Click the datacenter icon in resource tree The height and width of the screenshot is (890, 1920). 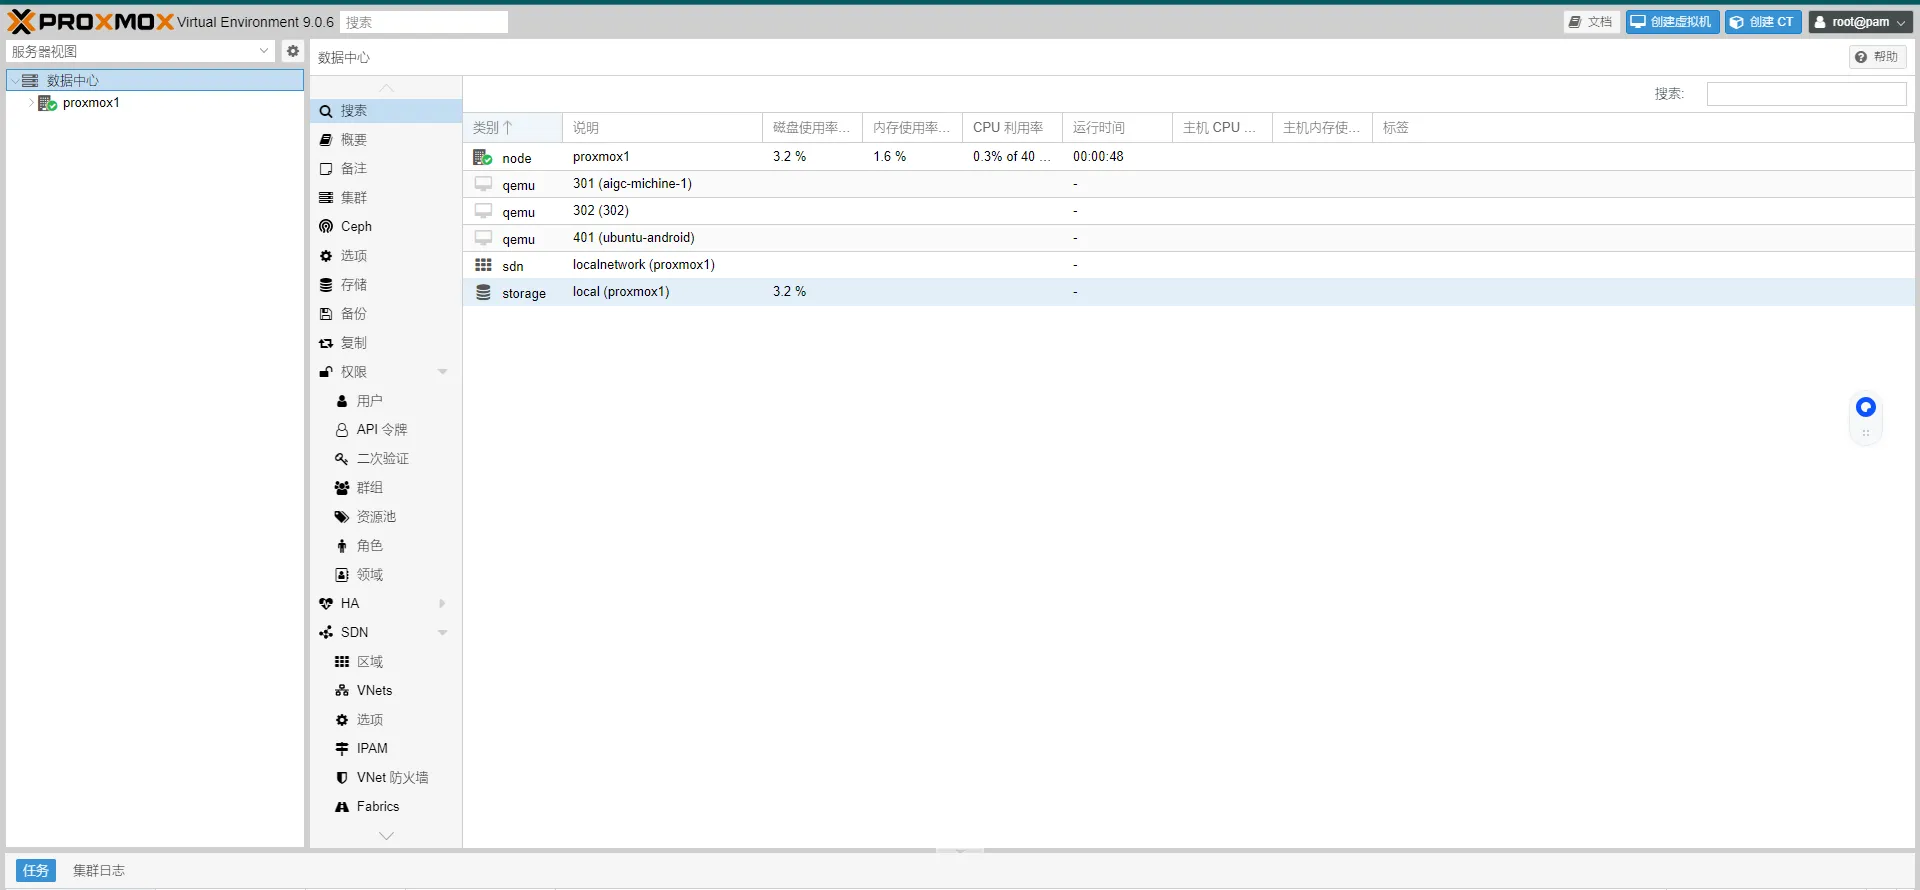coord(30,80)
